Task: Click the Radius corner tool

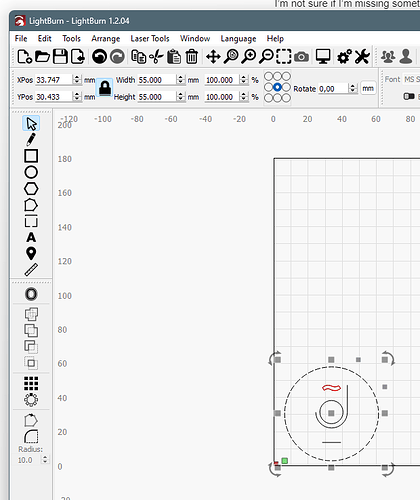Action: [x=31, y=436]
